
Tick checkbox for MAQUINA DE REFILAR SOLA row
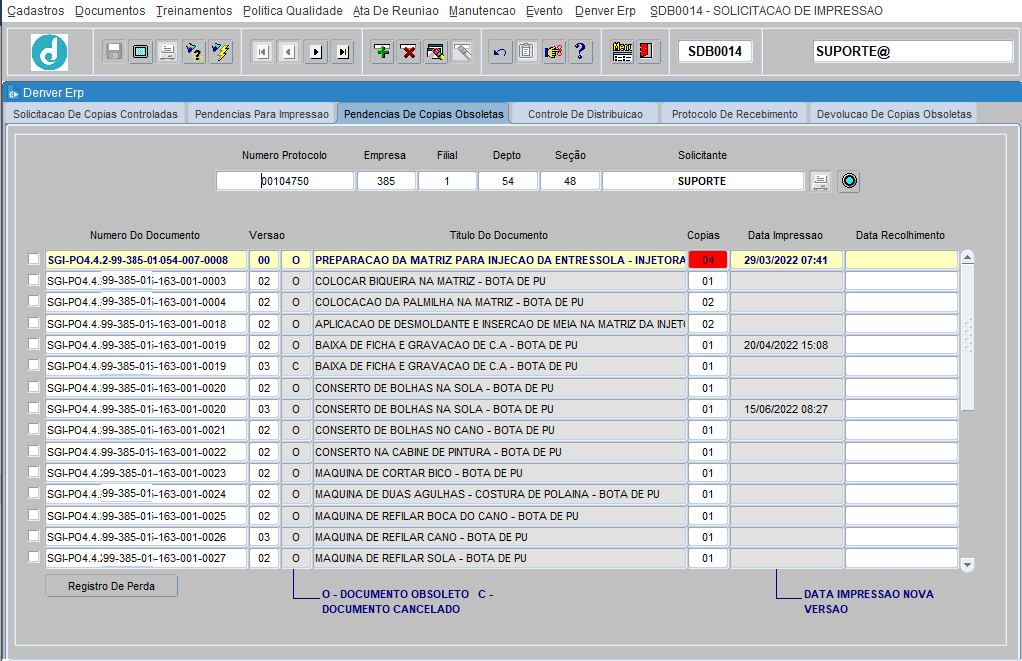coord(34,557)
